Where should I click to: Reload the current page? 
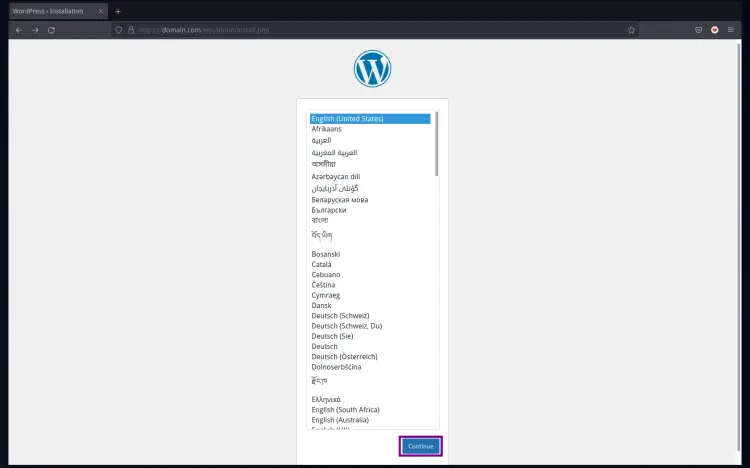pos(51,30)
